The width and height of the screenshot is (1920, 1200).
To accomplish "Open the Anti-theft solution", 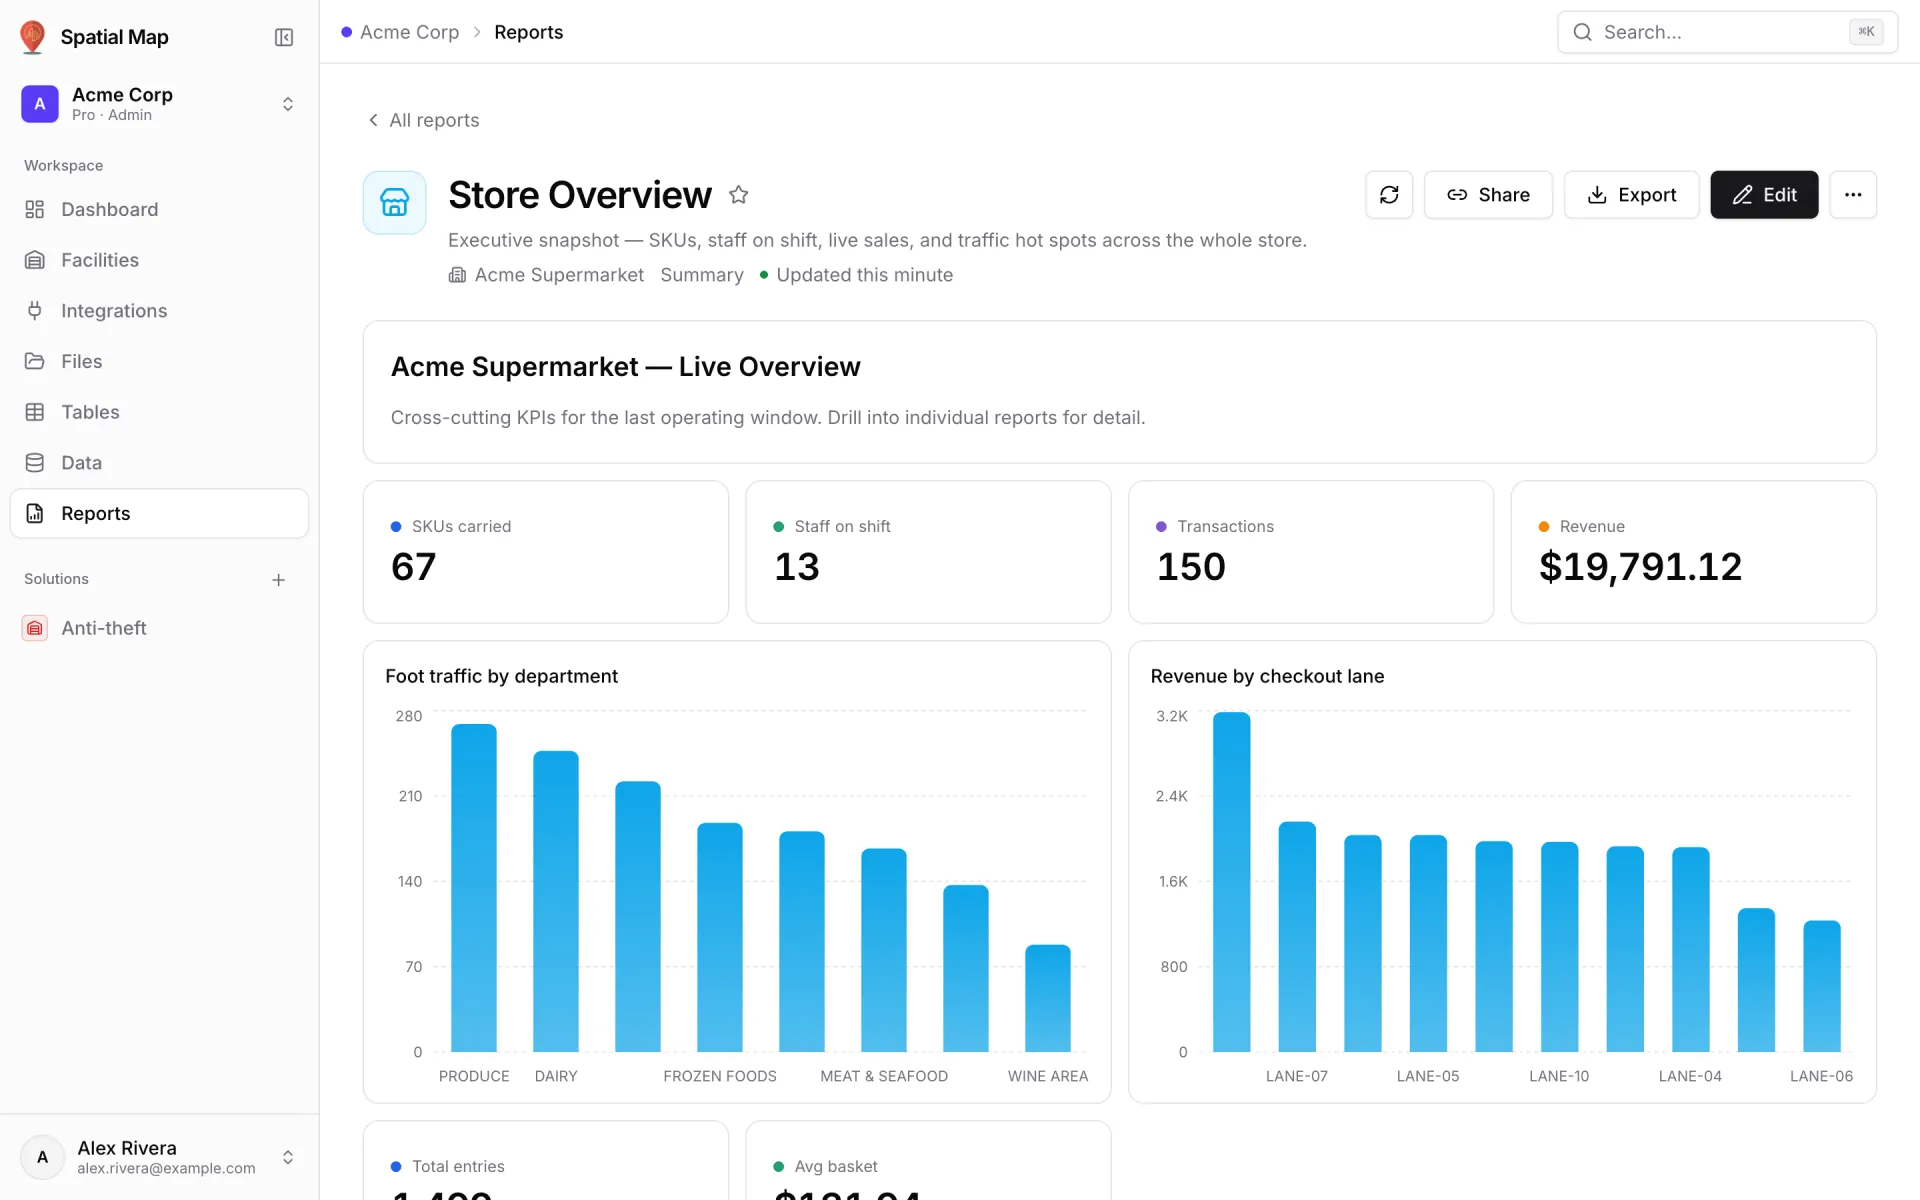I will [160, 628].
